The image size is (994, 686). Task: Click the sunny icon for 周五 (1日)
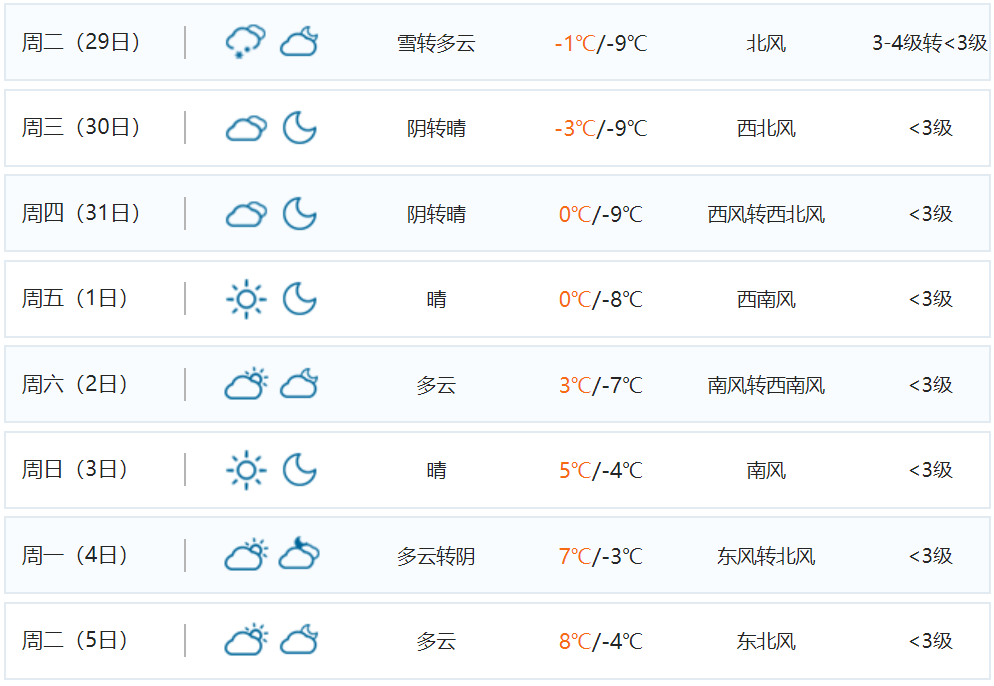point(245,299)
